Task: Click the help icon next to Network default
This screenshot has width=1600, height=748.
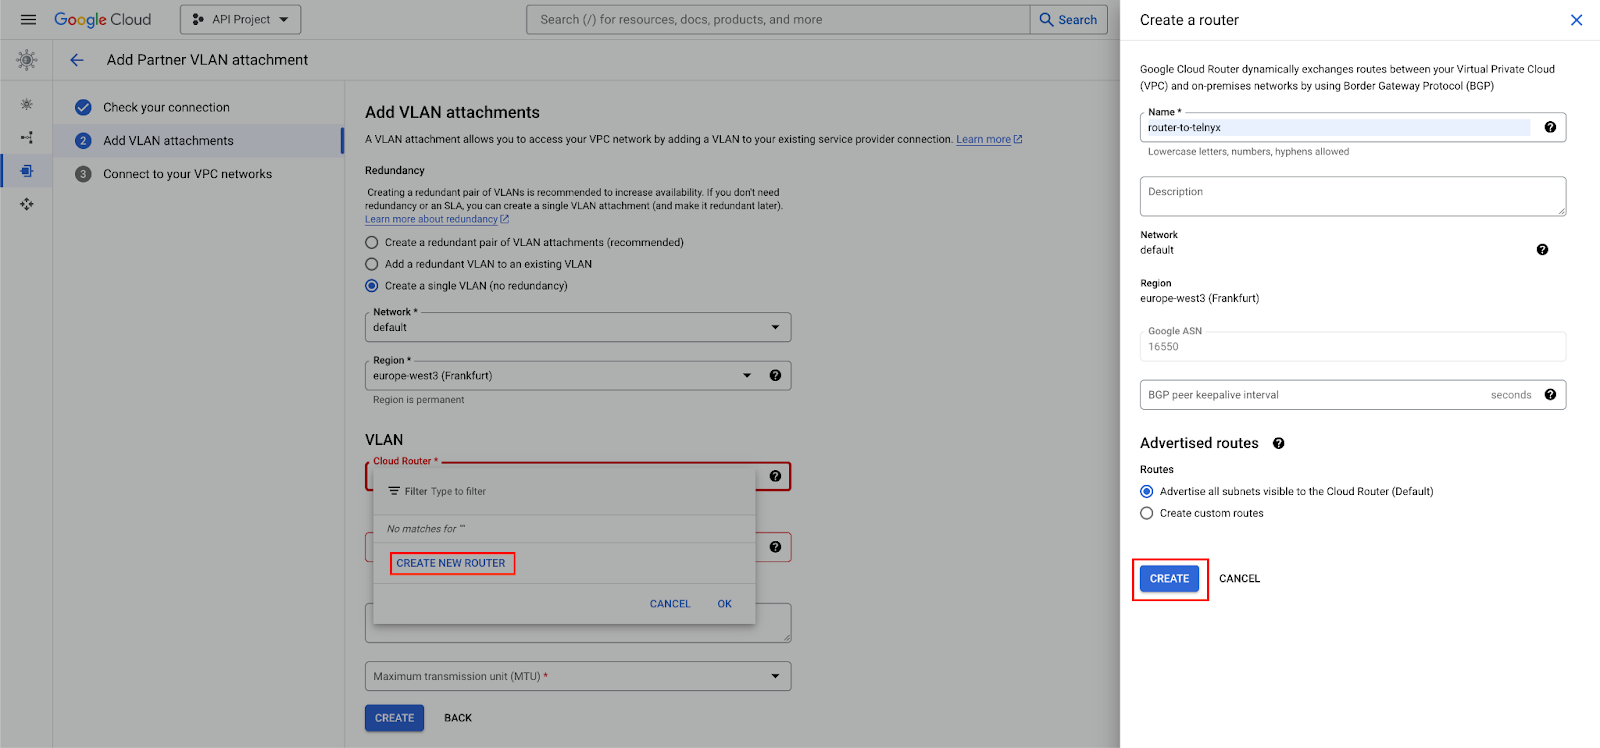Action: click(1542, 250)
